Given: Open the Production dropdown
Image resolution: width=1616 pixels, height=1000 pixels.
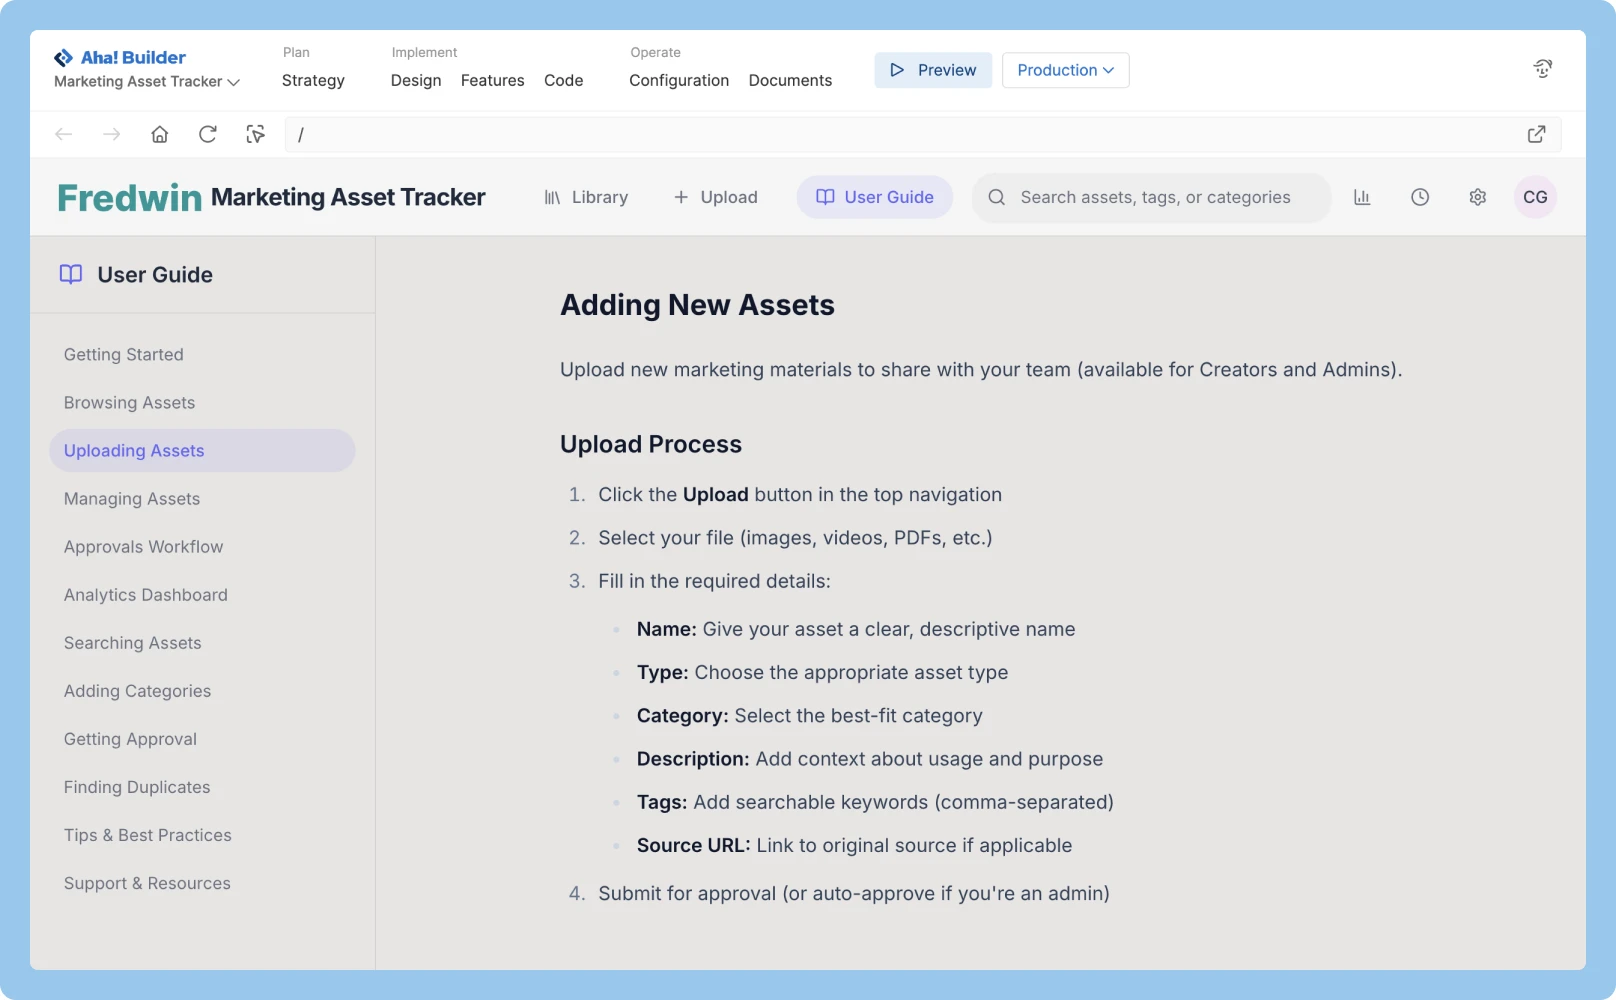Looking at the screenshot, I should pyautogui.click(x=1064, y=70).
